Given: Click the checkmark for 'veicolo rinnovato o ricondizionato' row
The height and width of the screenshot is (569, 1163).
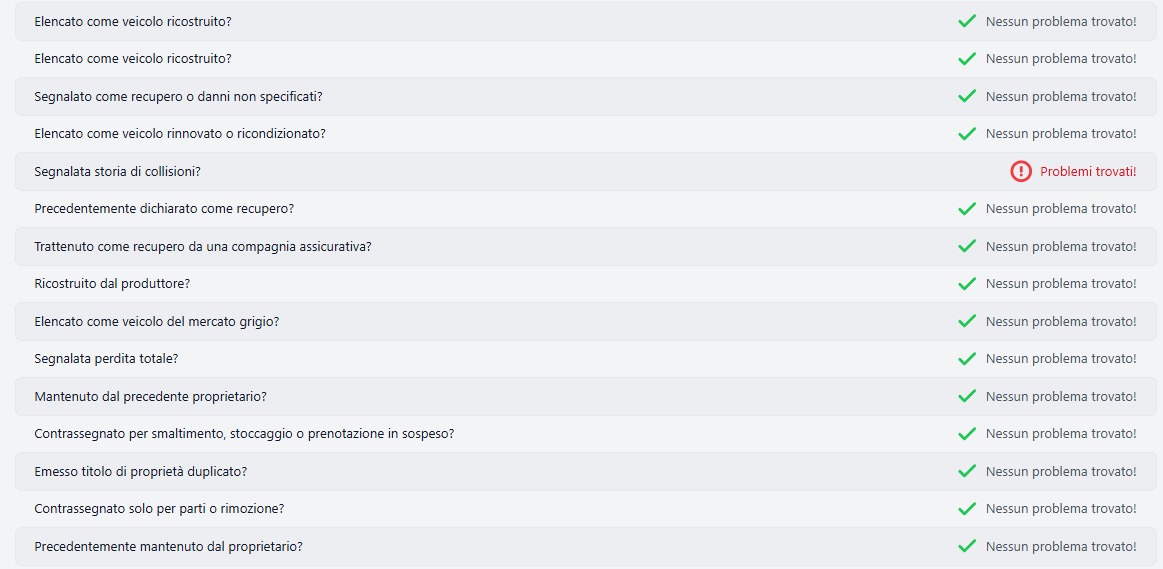Looking at the screenshot, I should tap(967, 134).
